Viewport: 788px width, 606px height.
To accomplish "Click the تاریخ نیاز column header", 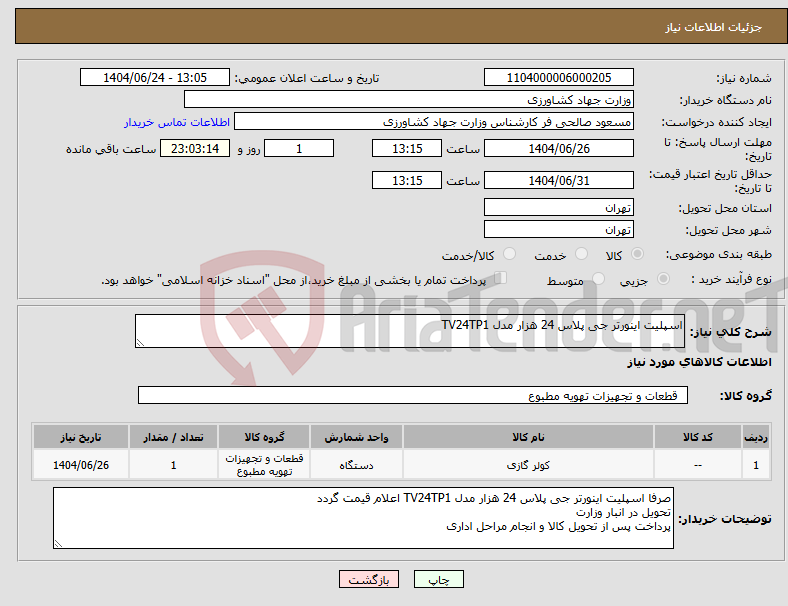I will coord(81,437).
